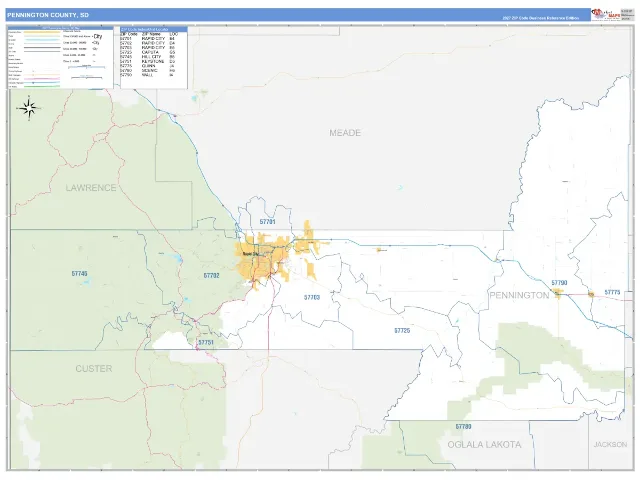Click the ZIP index table header bar
Viewport: 640px width, 480px height.
[x=154, y=29]
